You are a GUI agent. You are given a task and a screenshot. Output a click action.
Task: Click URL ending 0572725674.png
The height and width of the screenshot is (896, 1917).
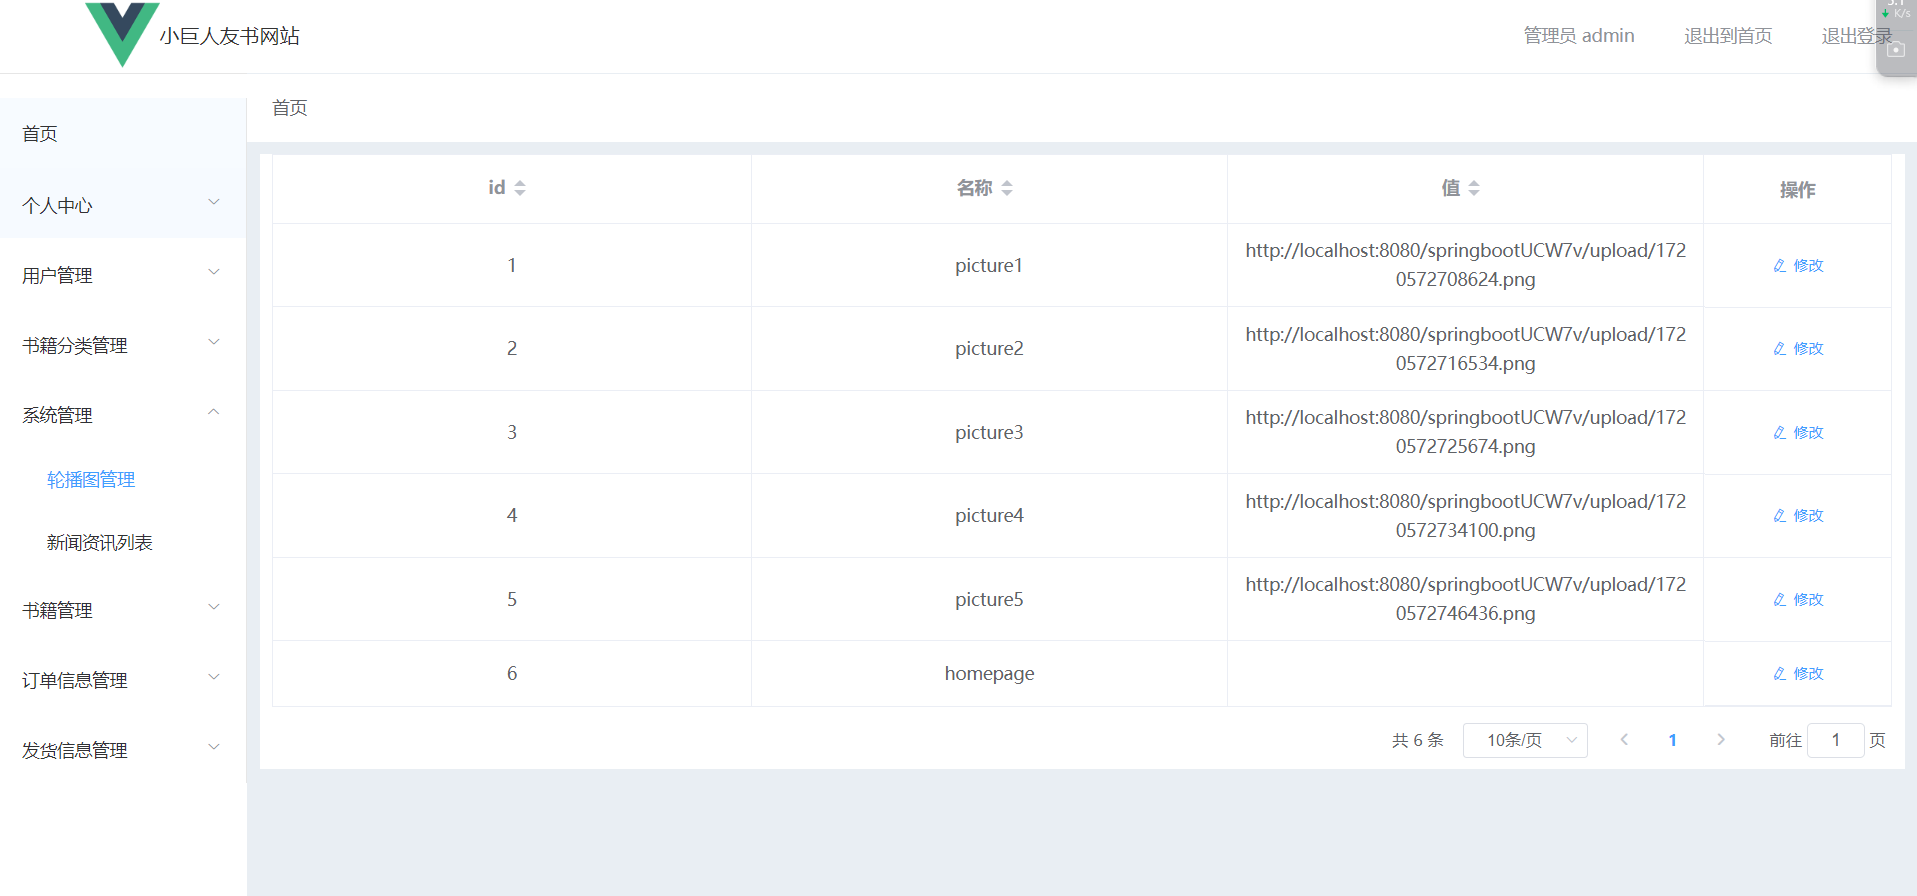click(x=1465, y=432)
